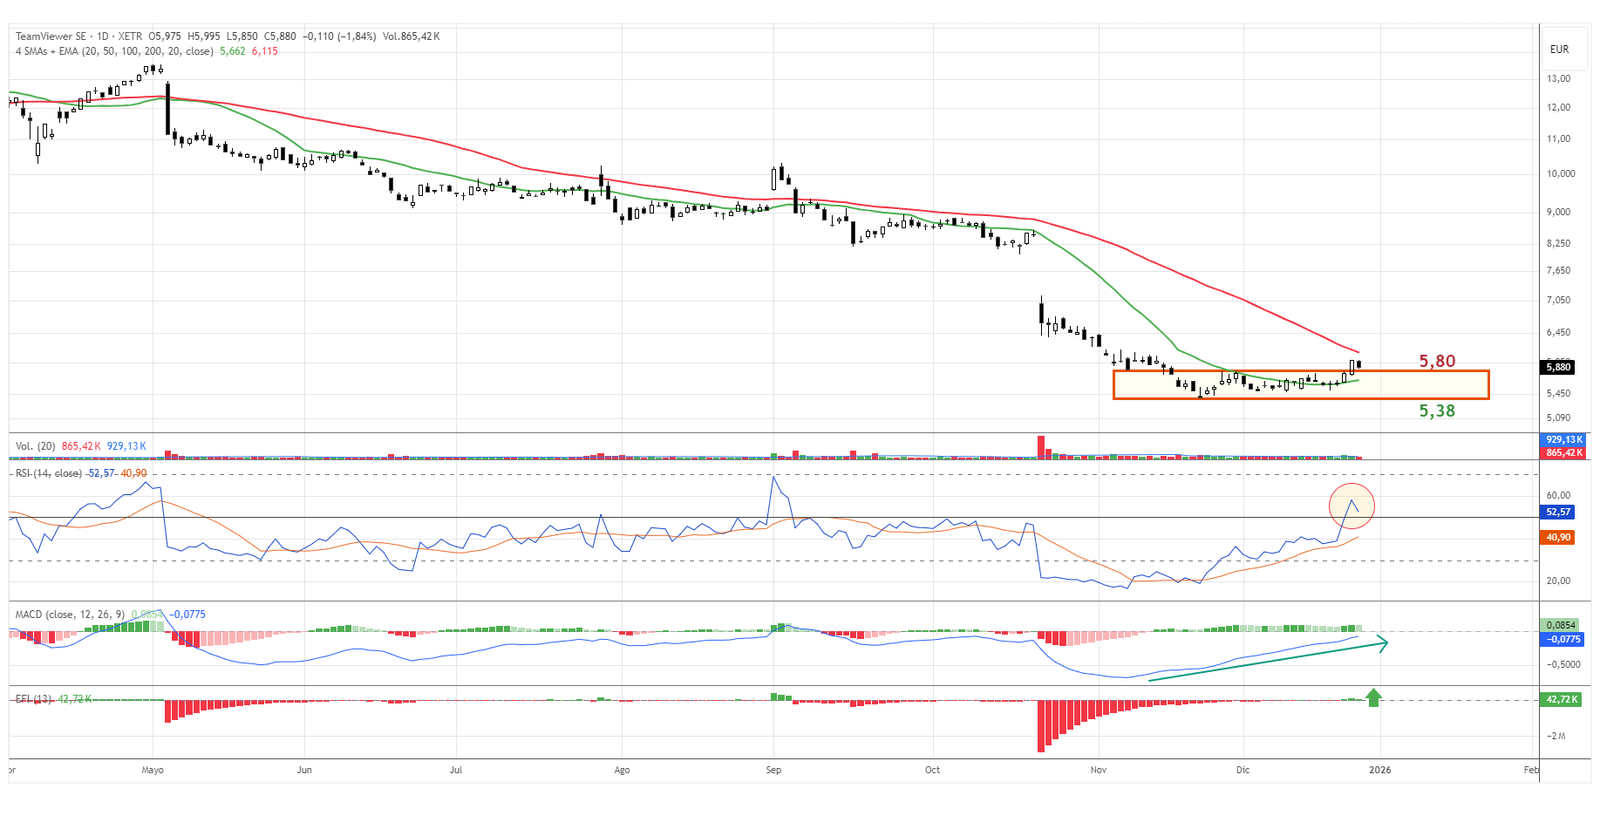Select the red circle highlight on RSI
Image resolution: width=1600 pixels, height=835 pixels.
click(x=1351, y=506)
